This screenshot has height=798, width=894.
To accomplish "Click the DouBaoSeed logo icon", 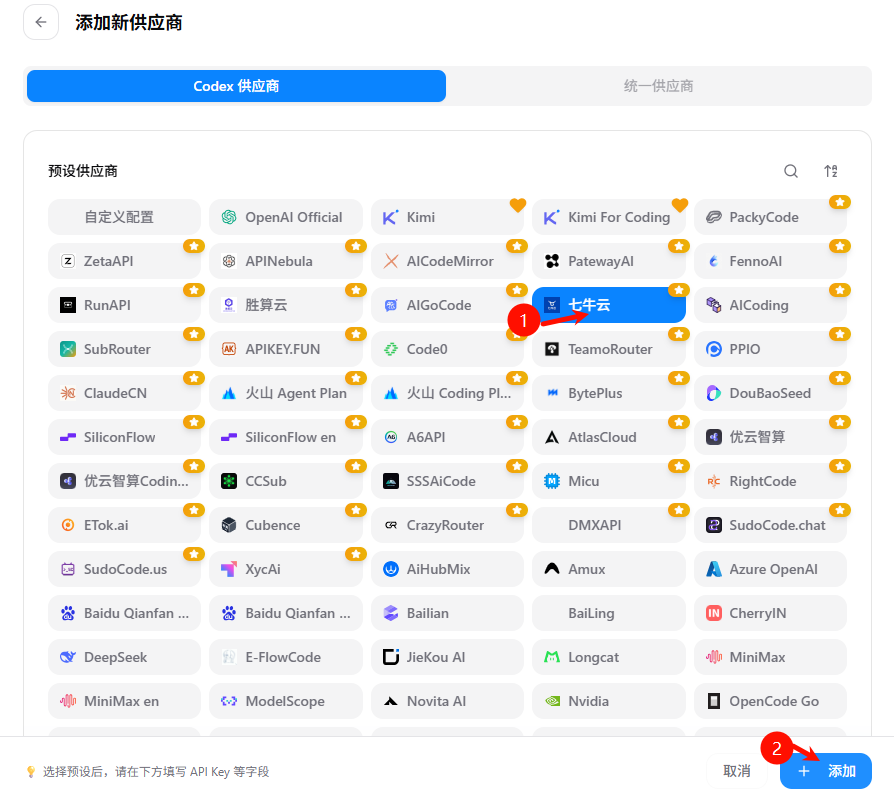I will tap(714, 393).
